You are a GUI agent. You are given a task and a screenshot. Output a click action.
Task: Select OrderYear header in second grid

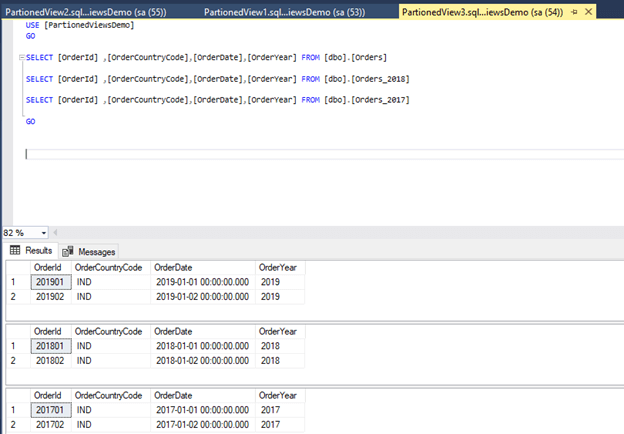pyautogui.click(x=280, y=331)
